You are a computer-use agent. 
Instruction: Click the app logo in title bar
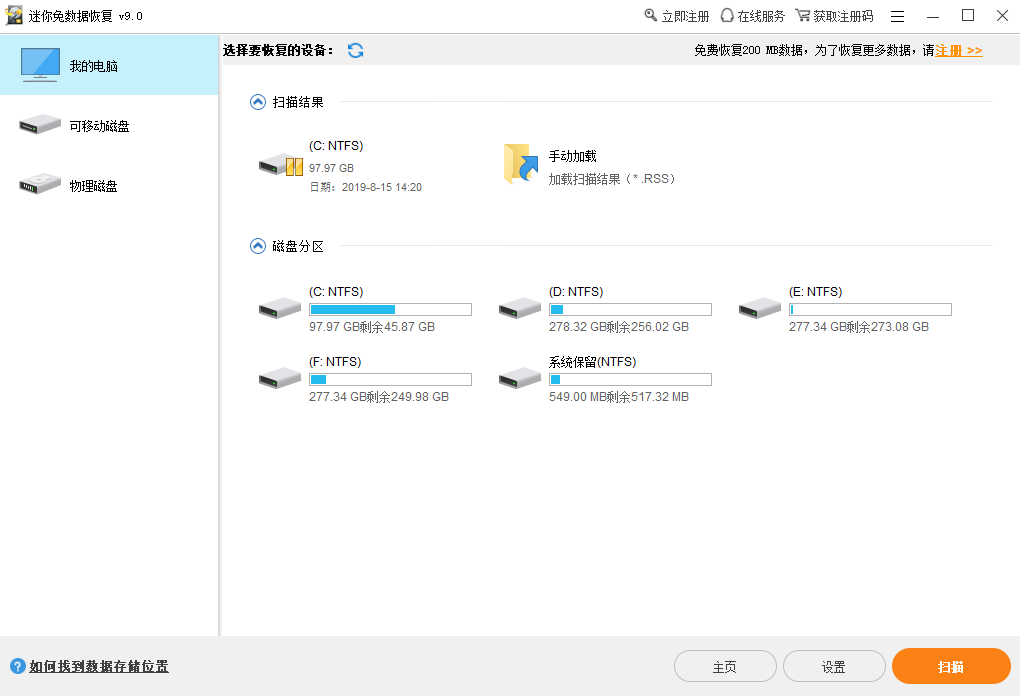point(14,16)
